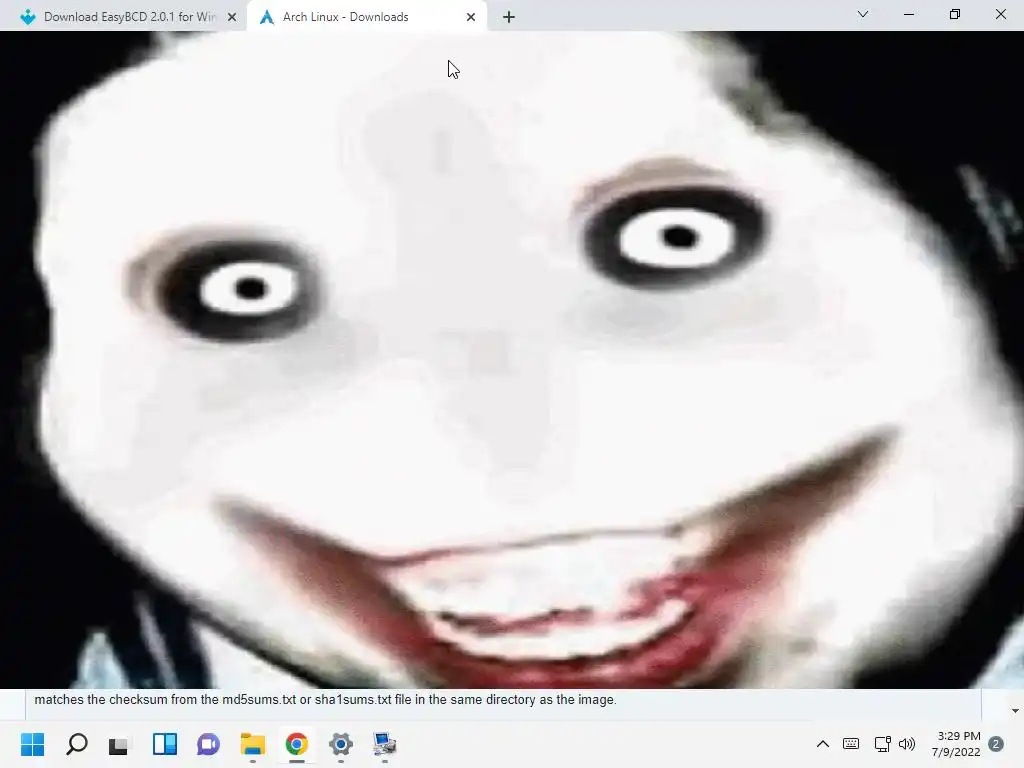Show hidden system tray icons
Image resolution: width=1024 pixels, height=768 pixels.
823,744
